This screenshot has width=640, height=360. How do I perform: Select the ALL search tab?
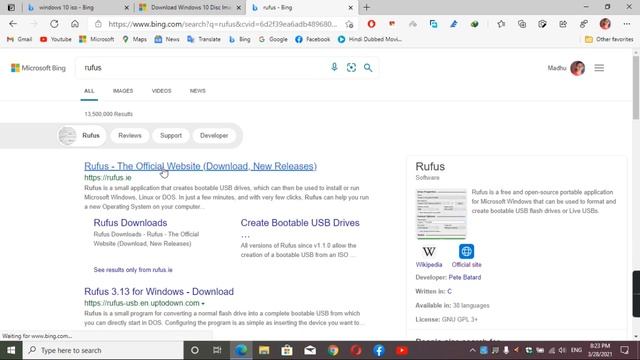coord(89,91)
